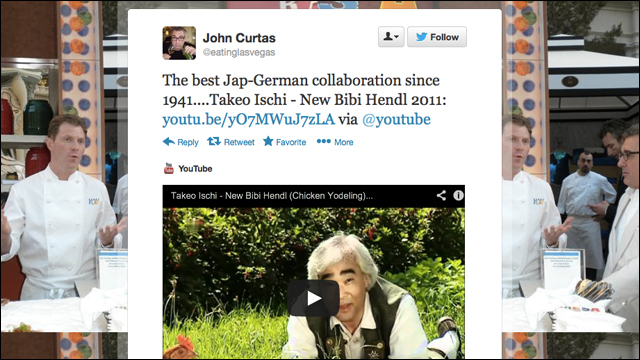This screenshot has height=360, width=640.
Task: Click the YouTube source label
Action: click(195, 169)
